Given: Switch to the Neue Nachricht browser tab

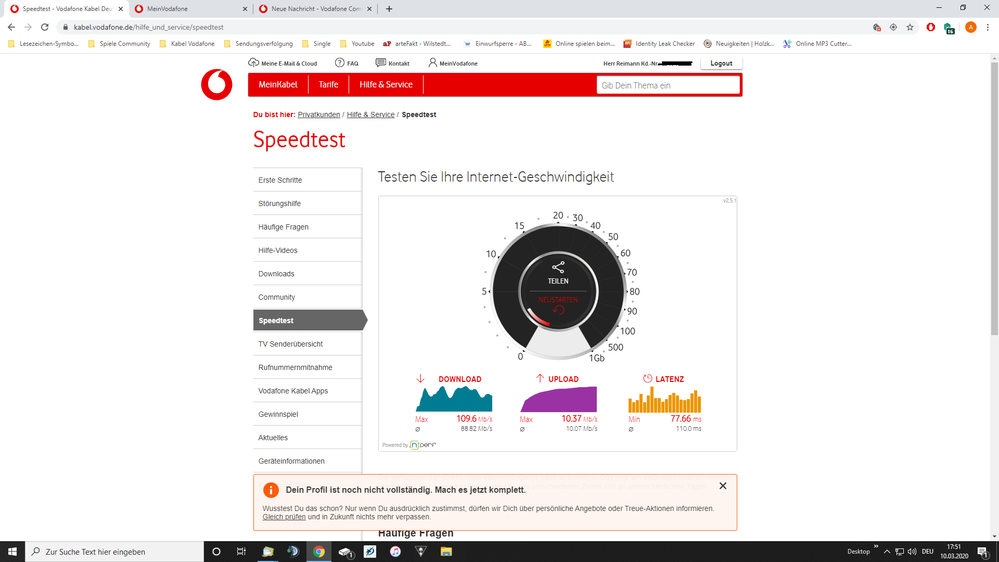Looking at the screenshot, I should [315, 9].
